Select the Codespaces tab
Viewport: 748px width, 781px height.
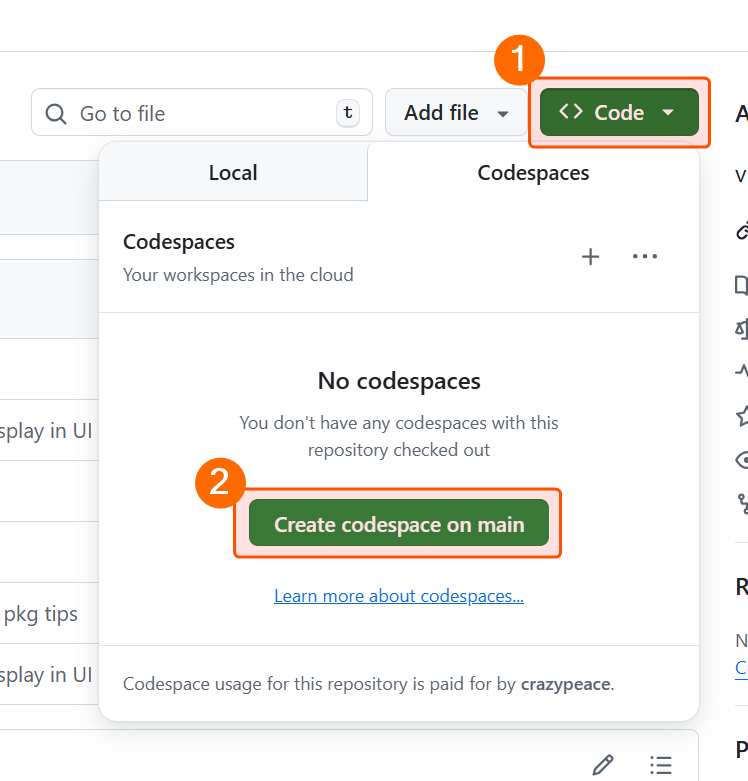click(533, 173)
